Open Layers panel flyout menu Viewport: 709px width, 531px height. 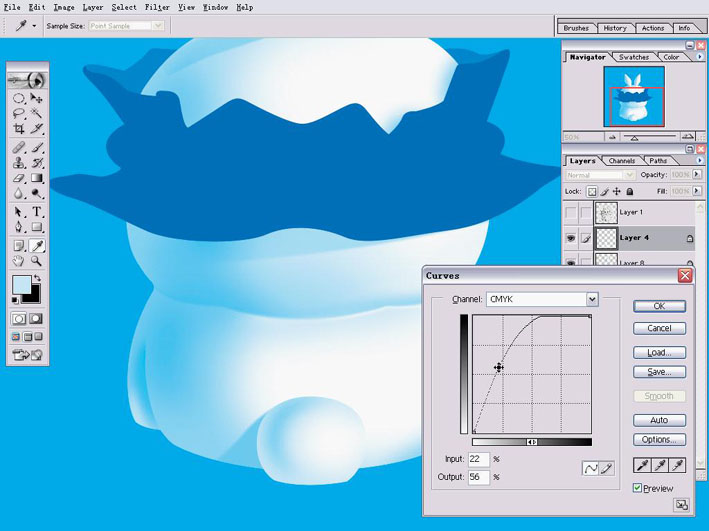tap(700, 160)
